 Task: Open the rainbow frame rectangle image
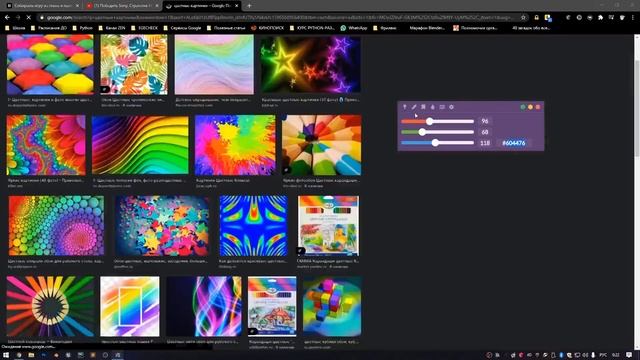click(130, 306)
